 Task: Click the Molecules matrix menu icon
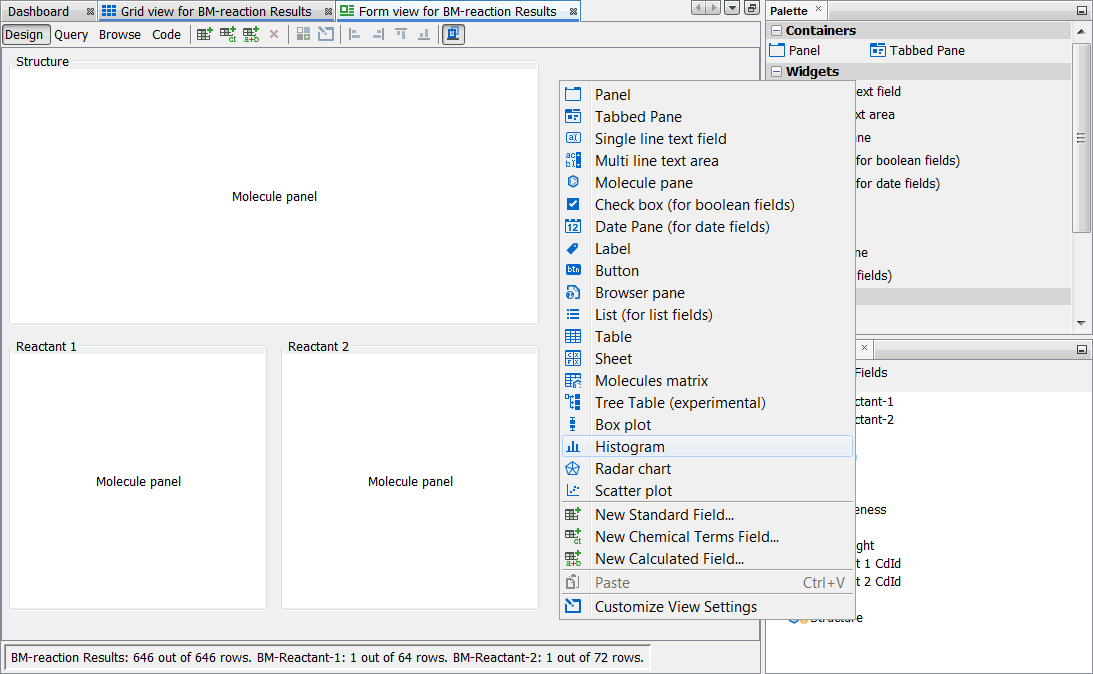click(x=573, y=381)
